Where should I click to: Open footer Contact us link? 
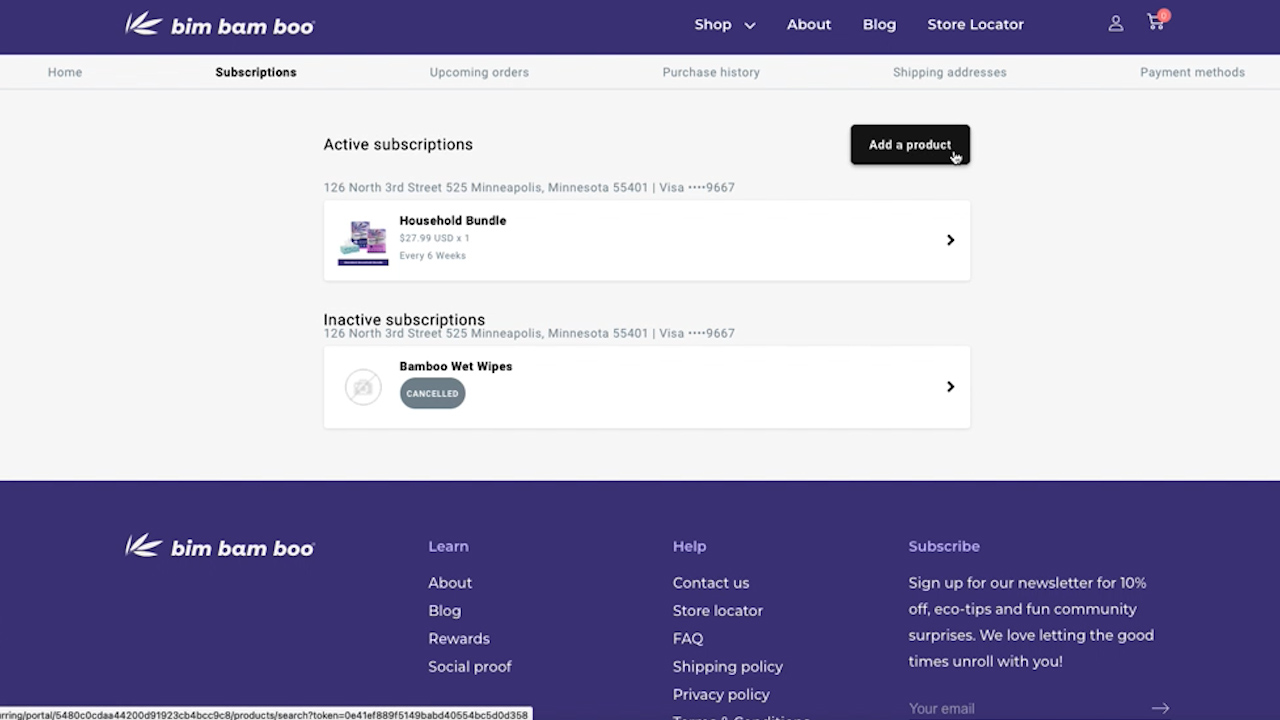pos(711,583)
